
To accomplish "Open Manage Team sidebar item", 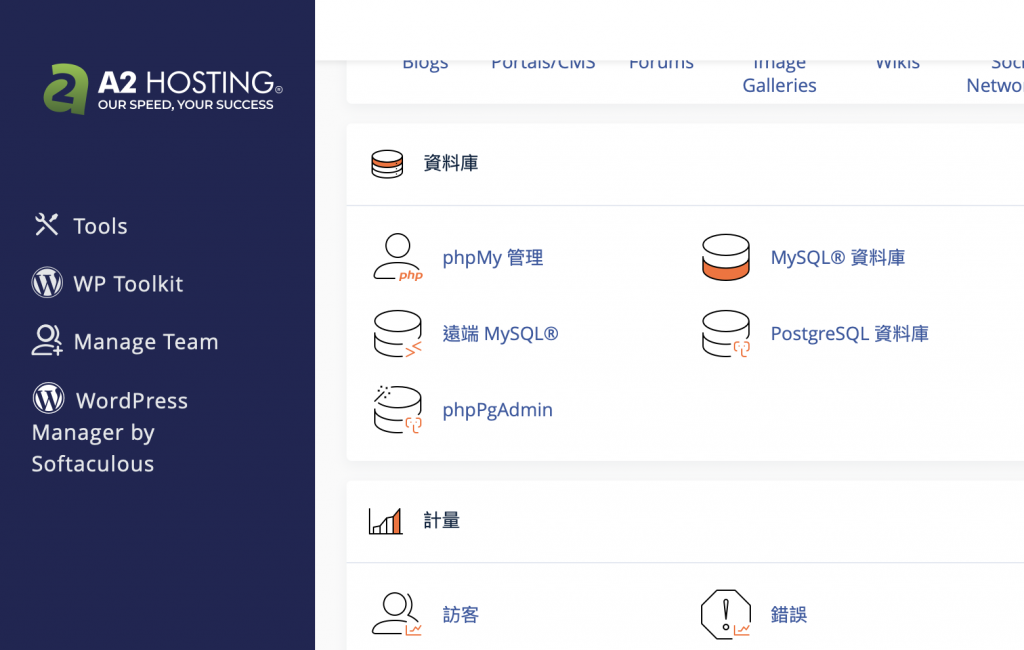I will [146, 342].
